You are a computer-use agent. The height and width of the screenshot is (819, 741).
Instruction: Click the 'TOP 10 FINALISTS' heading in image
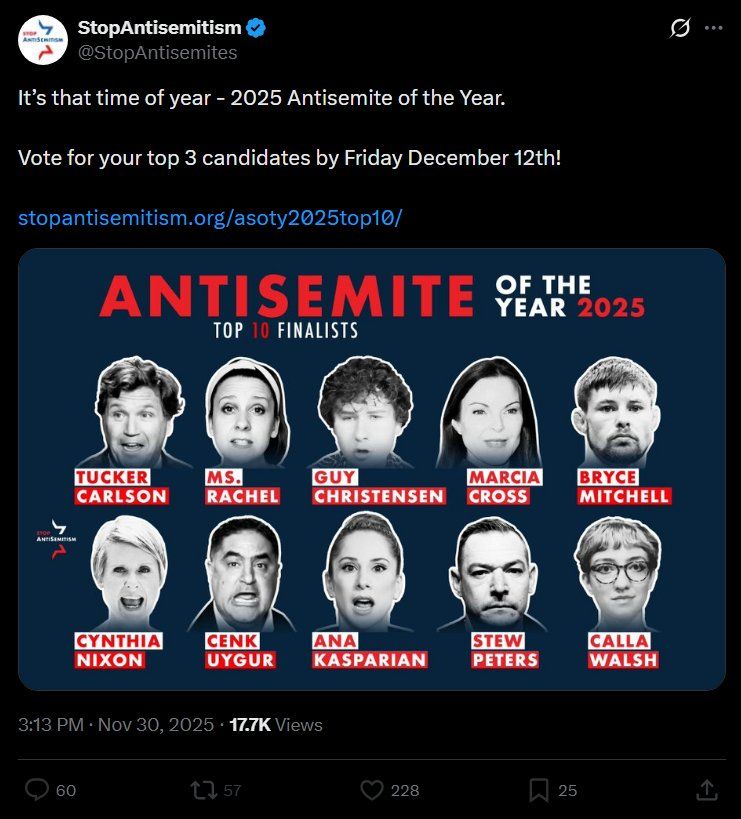click(286, 330)
